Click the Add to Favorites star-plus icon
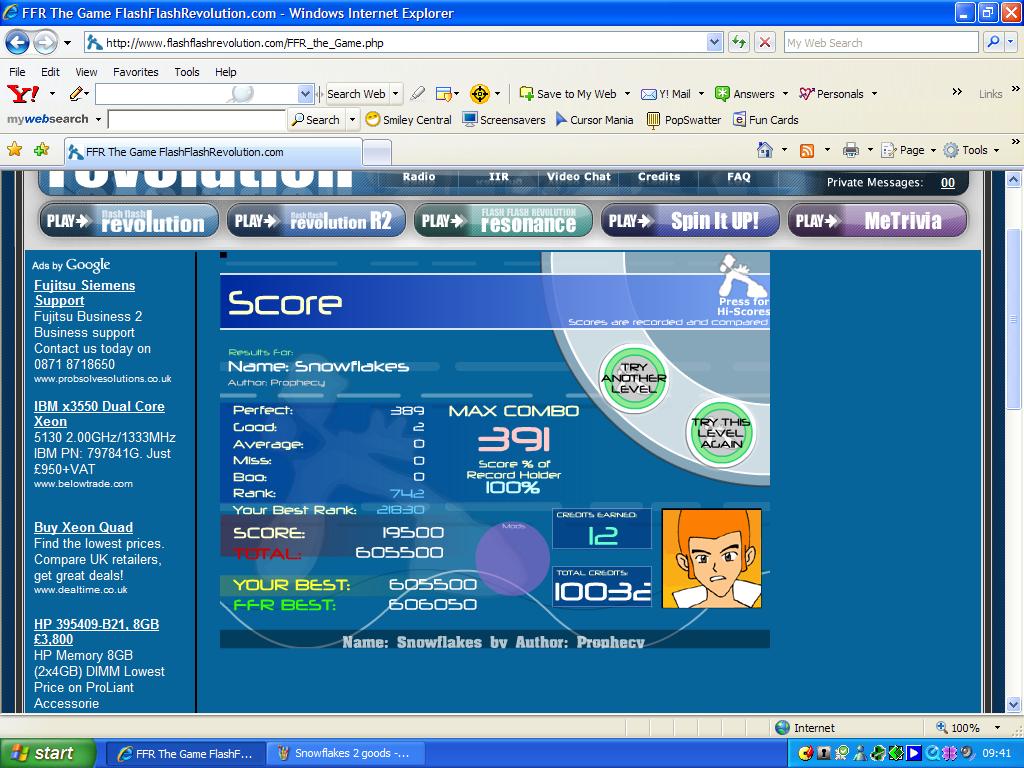This screenshot has height=768, width=1024. [x=41, y=150]
